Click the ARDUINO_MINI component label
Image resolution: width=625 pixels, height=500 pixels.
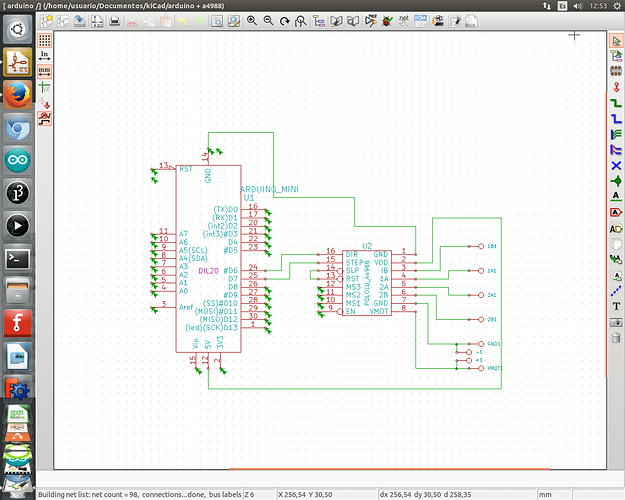269,189
